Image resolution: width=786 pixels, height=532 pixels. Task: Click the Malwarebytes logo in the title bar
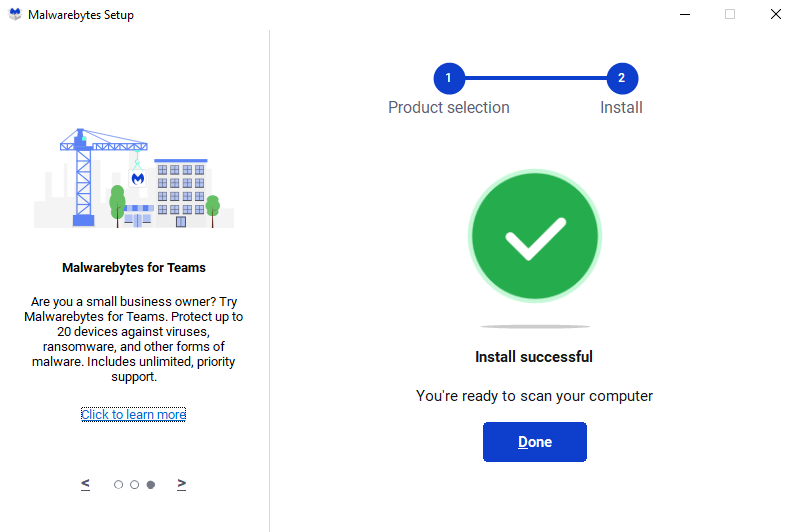[x=14, y=15]
